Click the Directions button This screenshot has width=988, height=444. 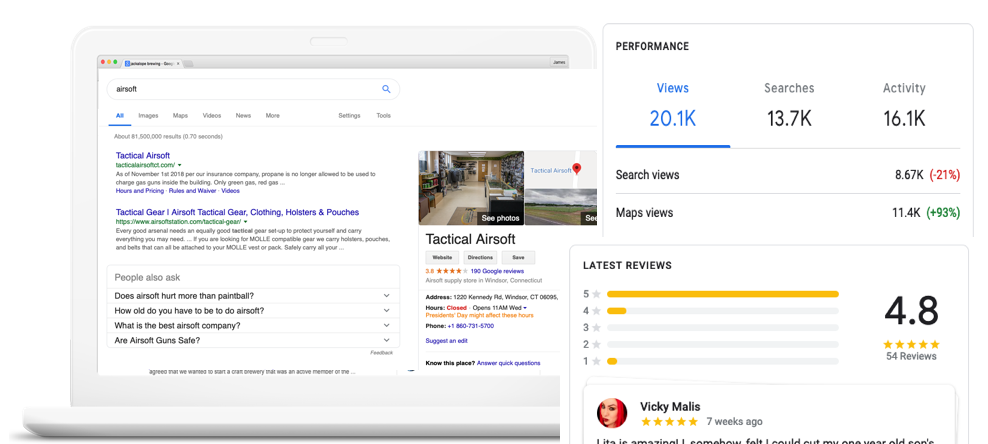coord(480,257)
